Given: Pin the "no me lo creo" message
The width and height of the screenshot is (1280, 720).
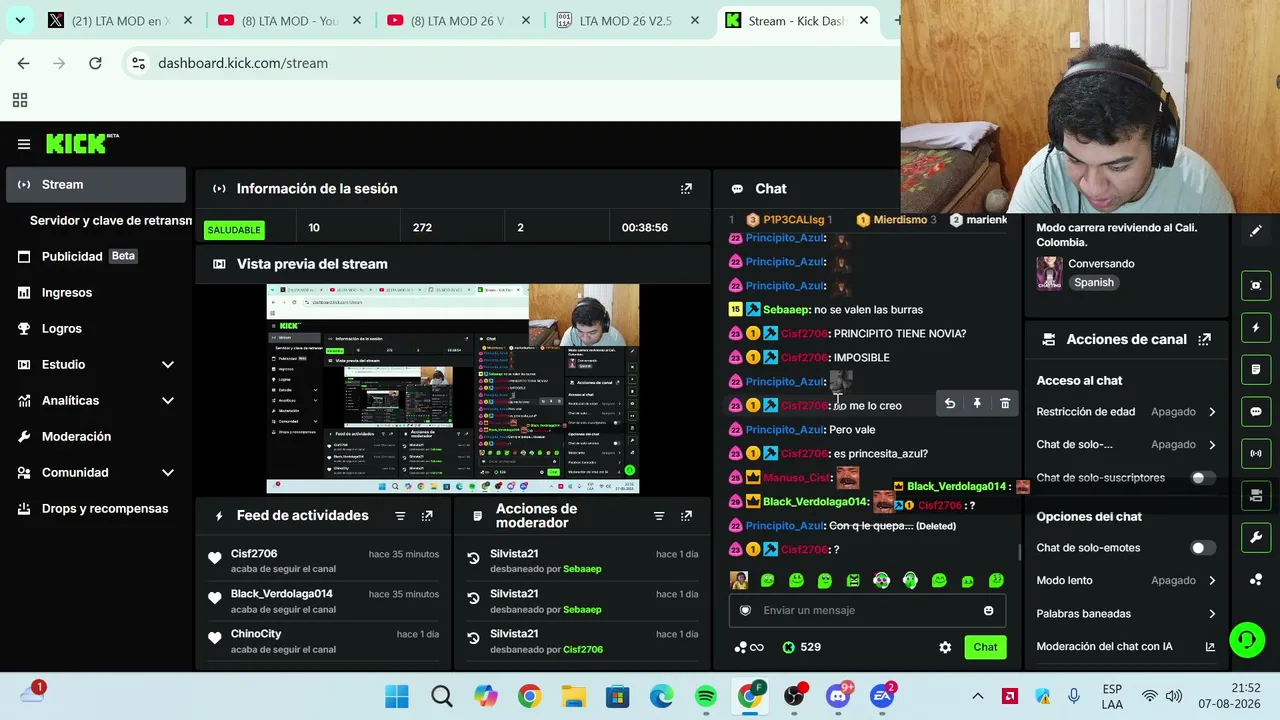Looking at the screenshot, I should tap(977, 404).
